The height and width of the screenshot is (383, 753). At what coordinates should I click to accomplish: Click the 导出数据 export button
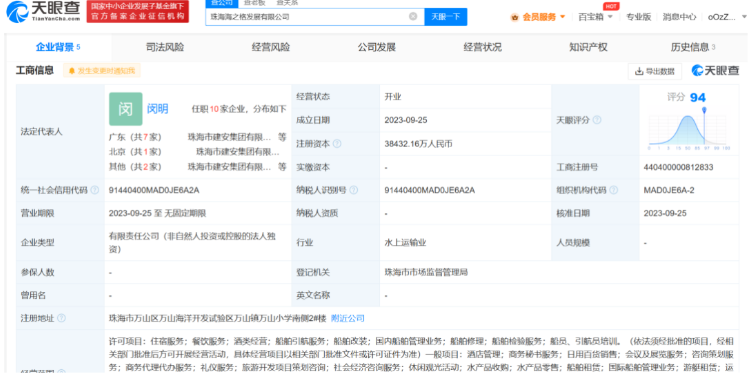click(655, 72)
